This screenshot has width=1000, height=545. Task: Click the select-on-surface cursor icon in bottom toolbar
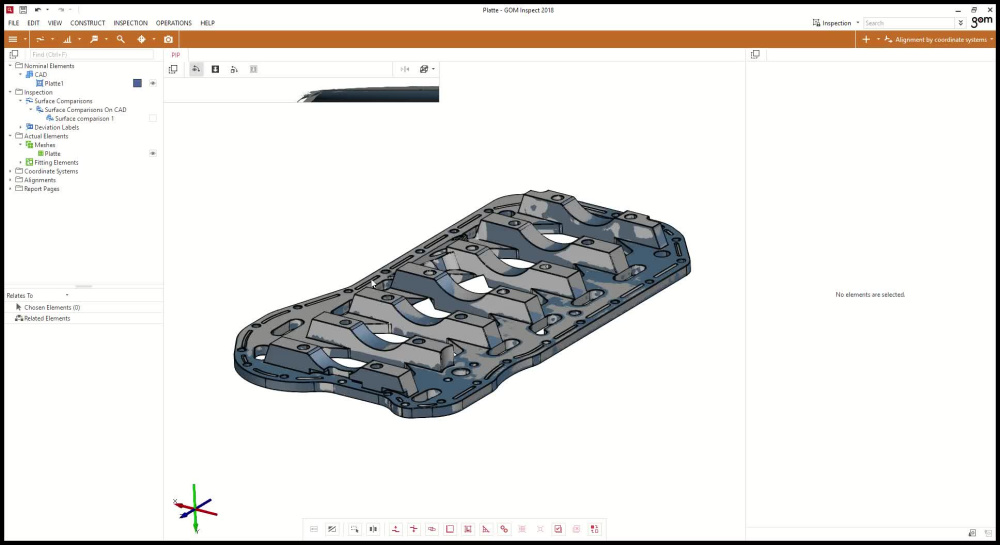point(354,529)
